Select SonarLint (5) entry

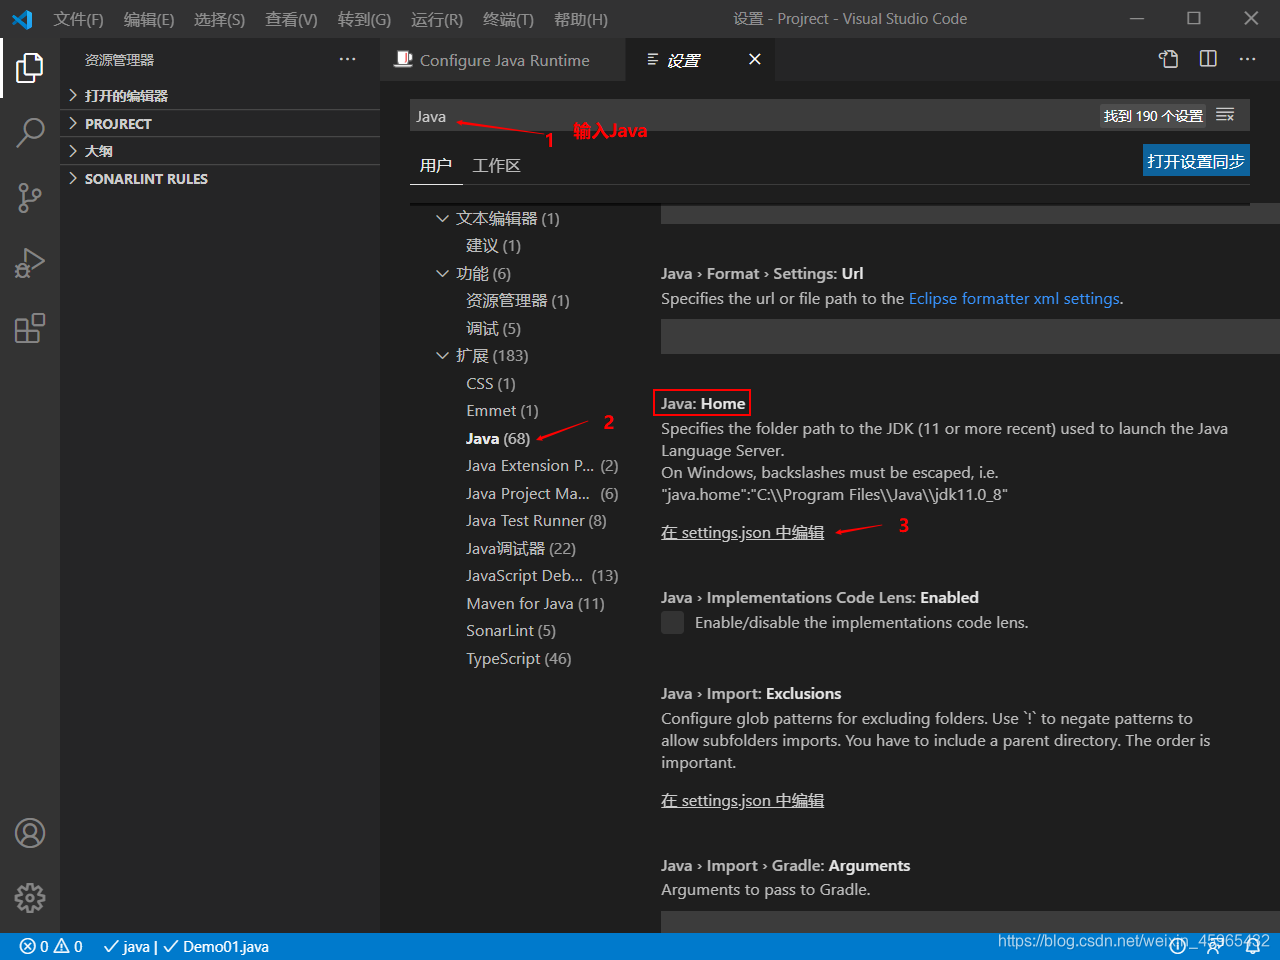point(511,630)
